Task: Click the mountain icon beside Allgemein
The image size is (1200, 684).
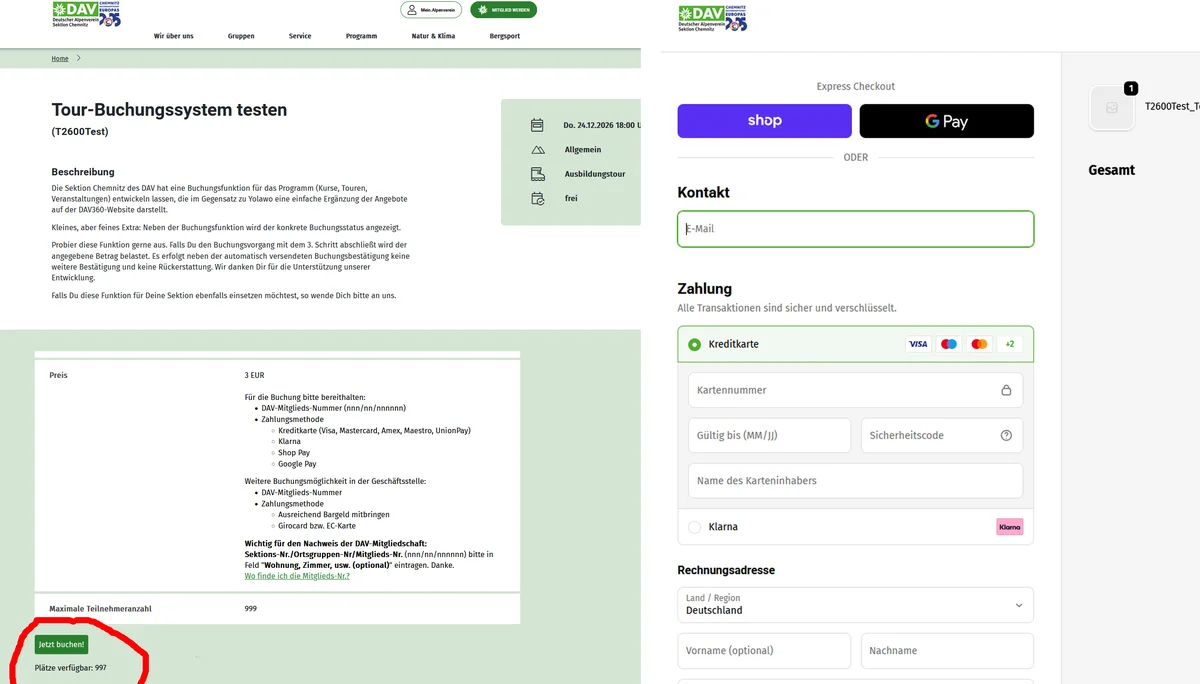Action: (x=537, y=150)
